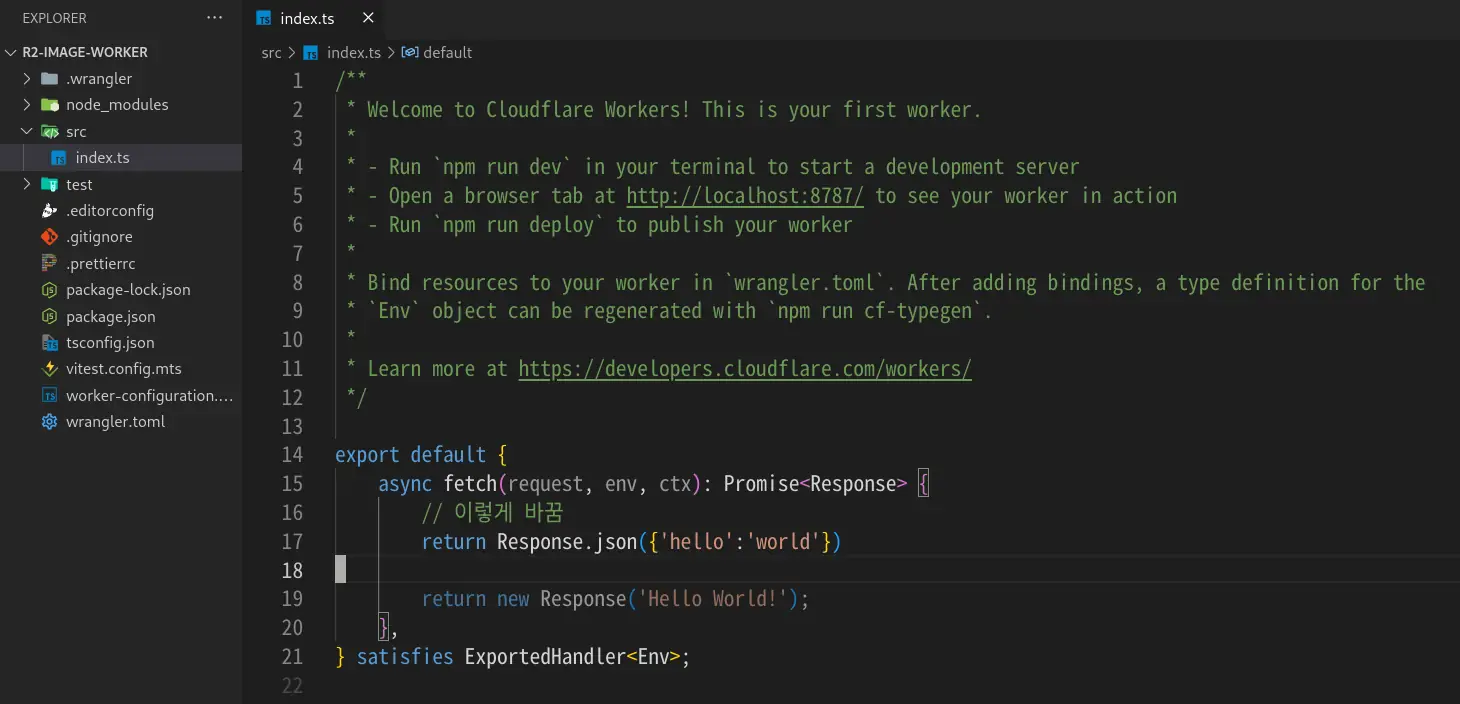Select src in the breadcrumb path

coord(271,53)
